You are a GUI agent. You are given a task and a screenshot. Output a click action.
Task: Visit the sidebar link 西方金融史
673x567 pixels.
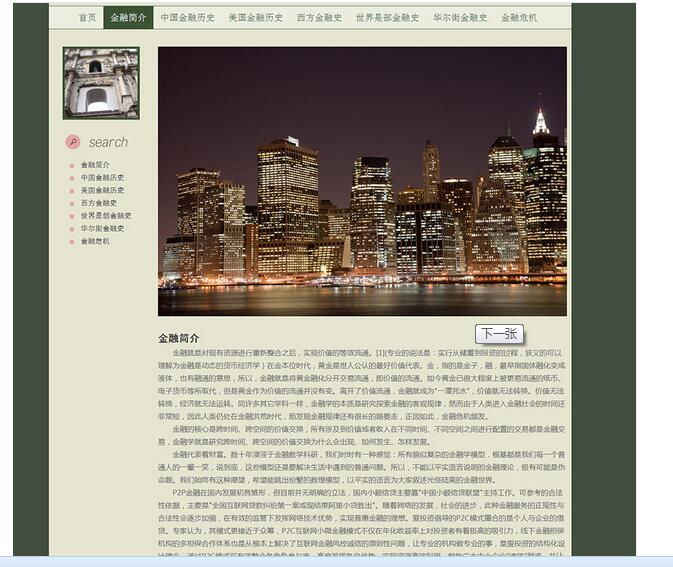pos(99,203)
